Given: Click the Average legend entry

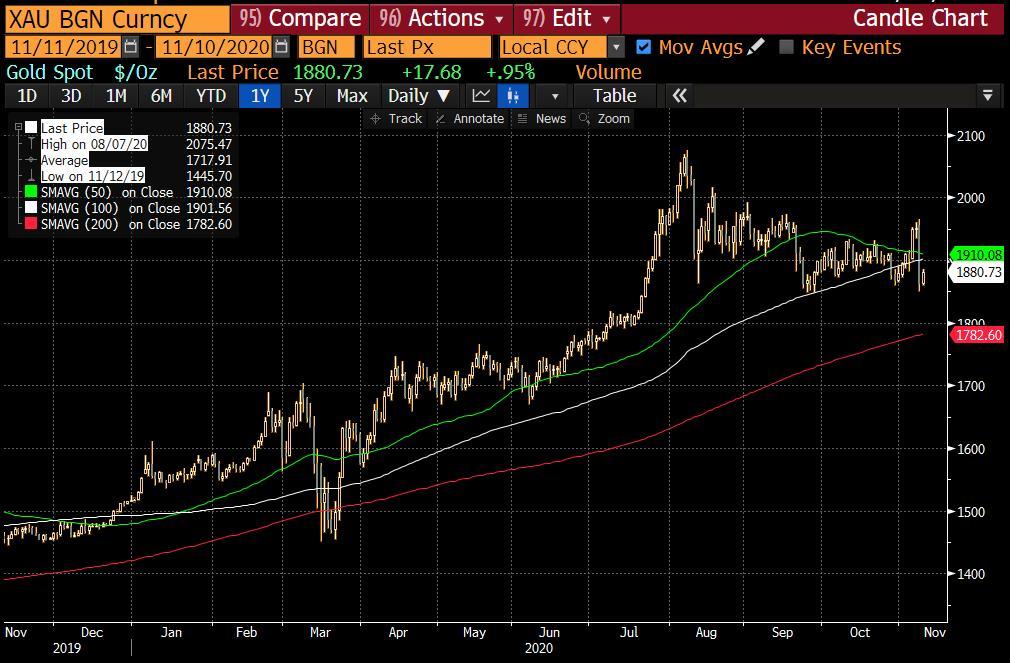Looking at the screenshot, I should [x=64, y=160].
